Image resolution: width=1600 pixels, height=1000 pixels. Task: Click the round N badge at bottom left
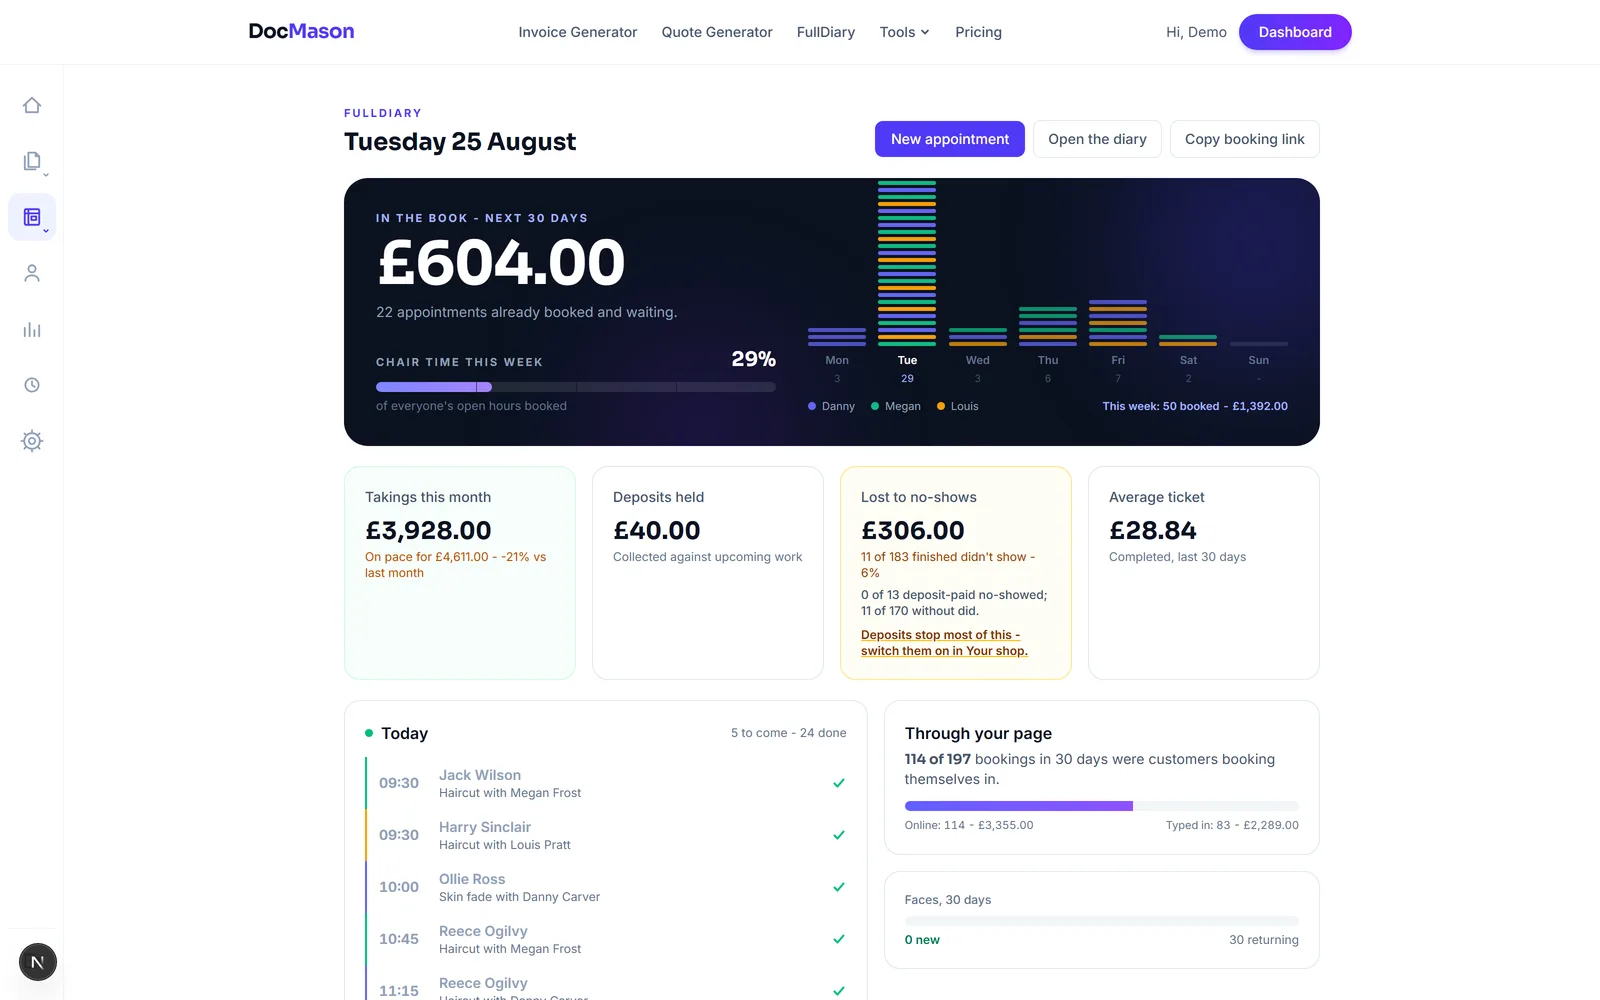(38, 962)
